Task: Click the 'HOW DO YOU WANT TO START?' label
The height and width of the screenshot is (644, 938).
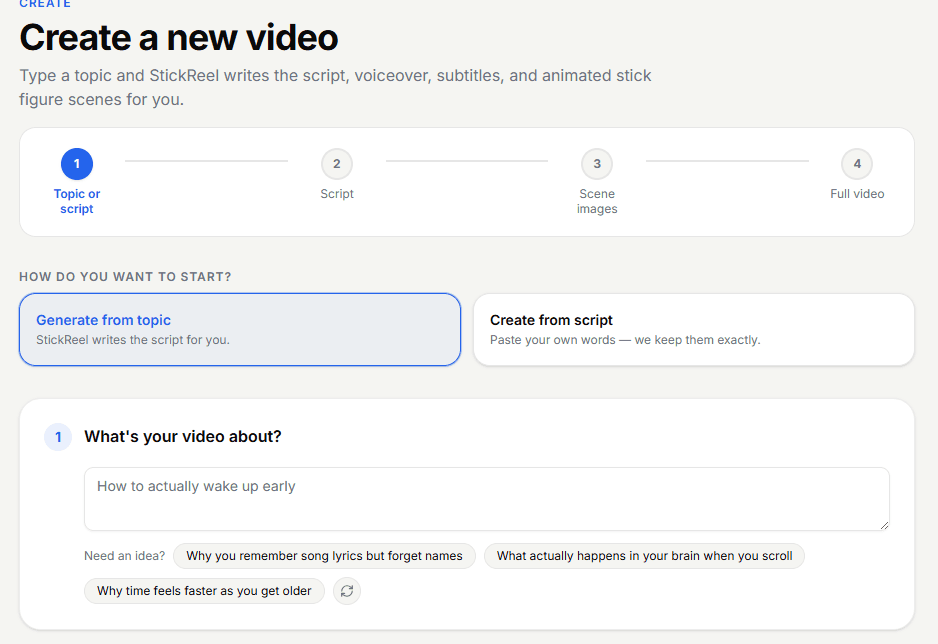Action: 125,277
